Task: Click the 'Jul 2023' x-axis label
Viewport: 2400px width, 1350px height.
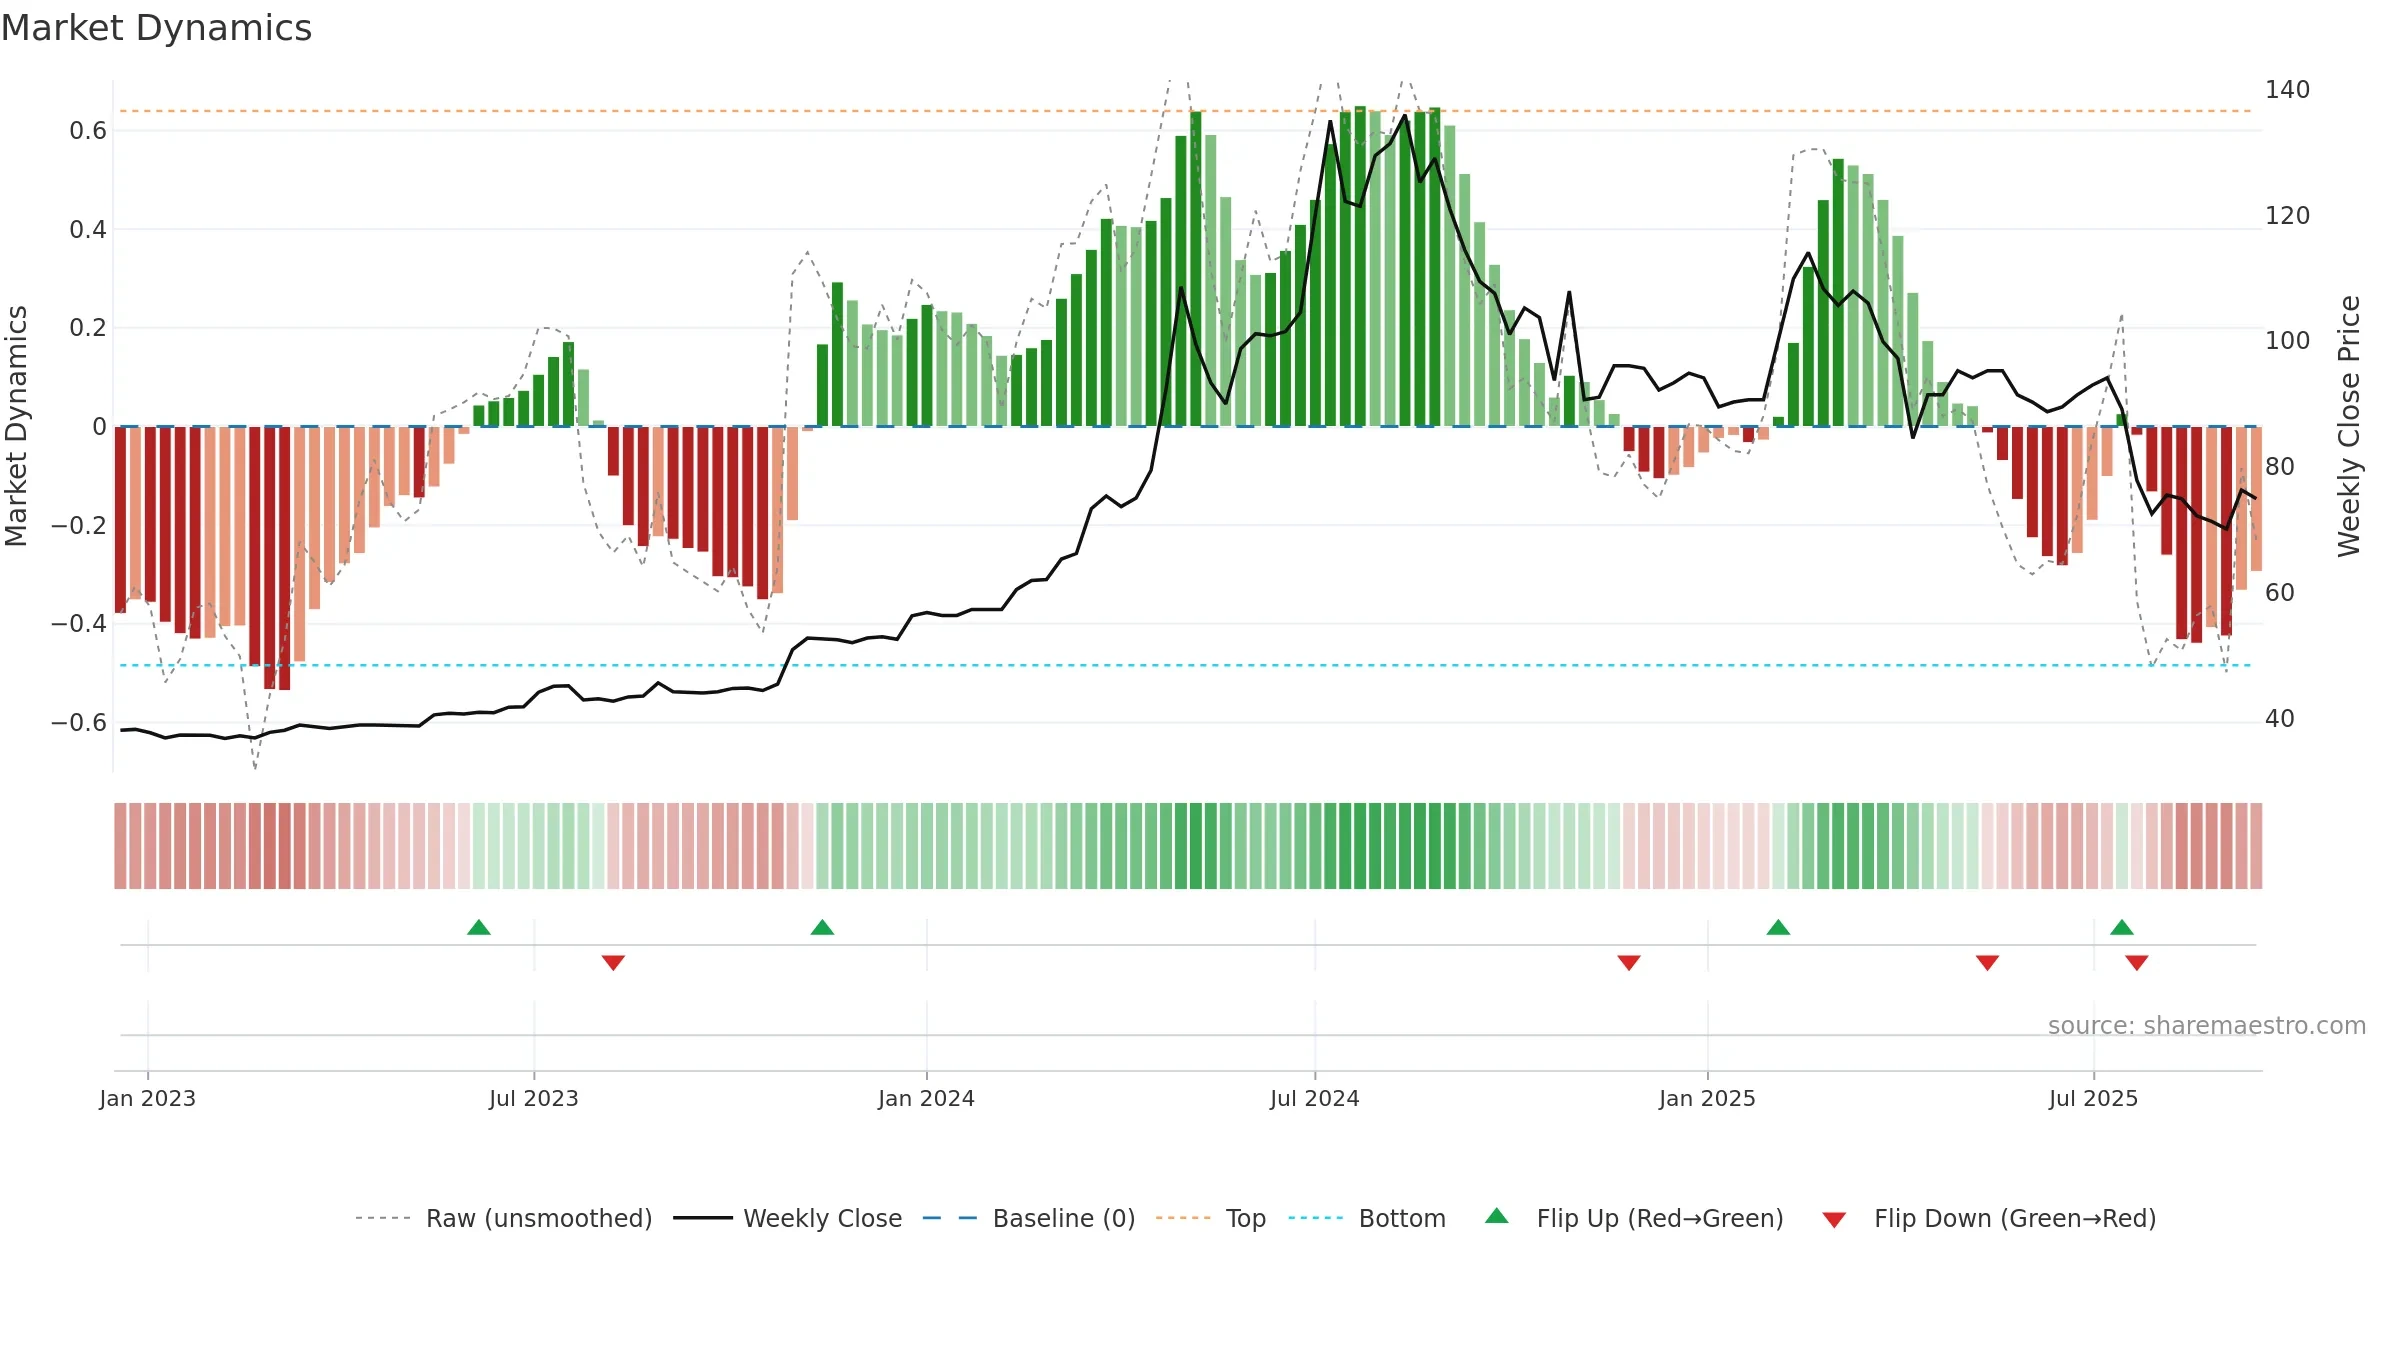Action: 534,1098
